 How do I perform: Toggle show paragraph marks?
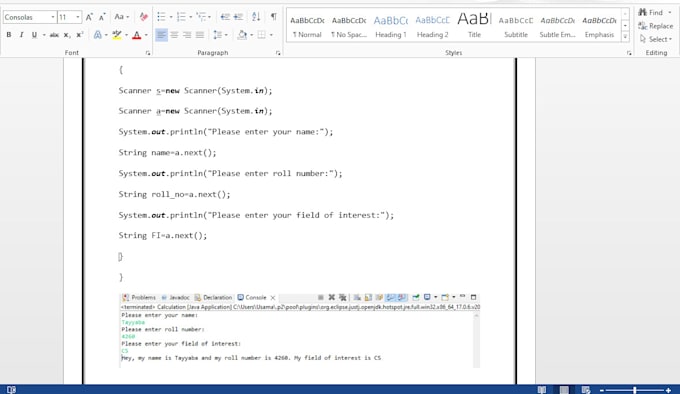tap(274, 16)
